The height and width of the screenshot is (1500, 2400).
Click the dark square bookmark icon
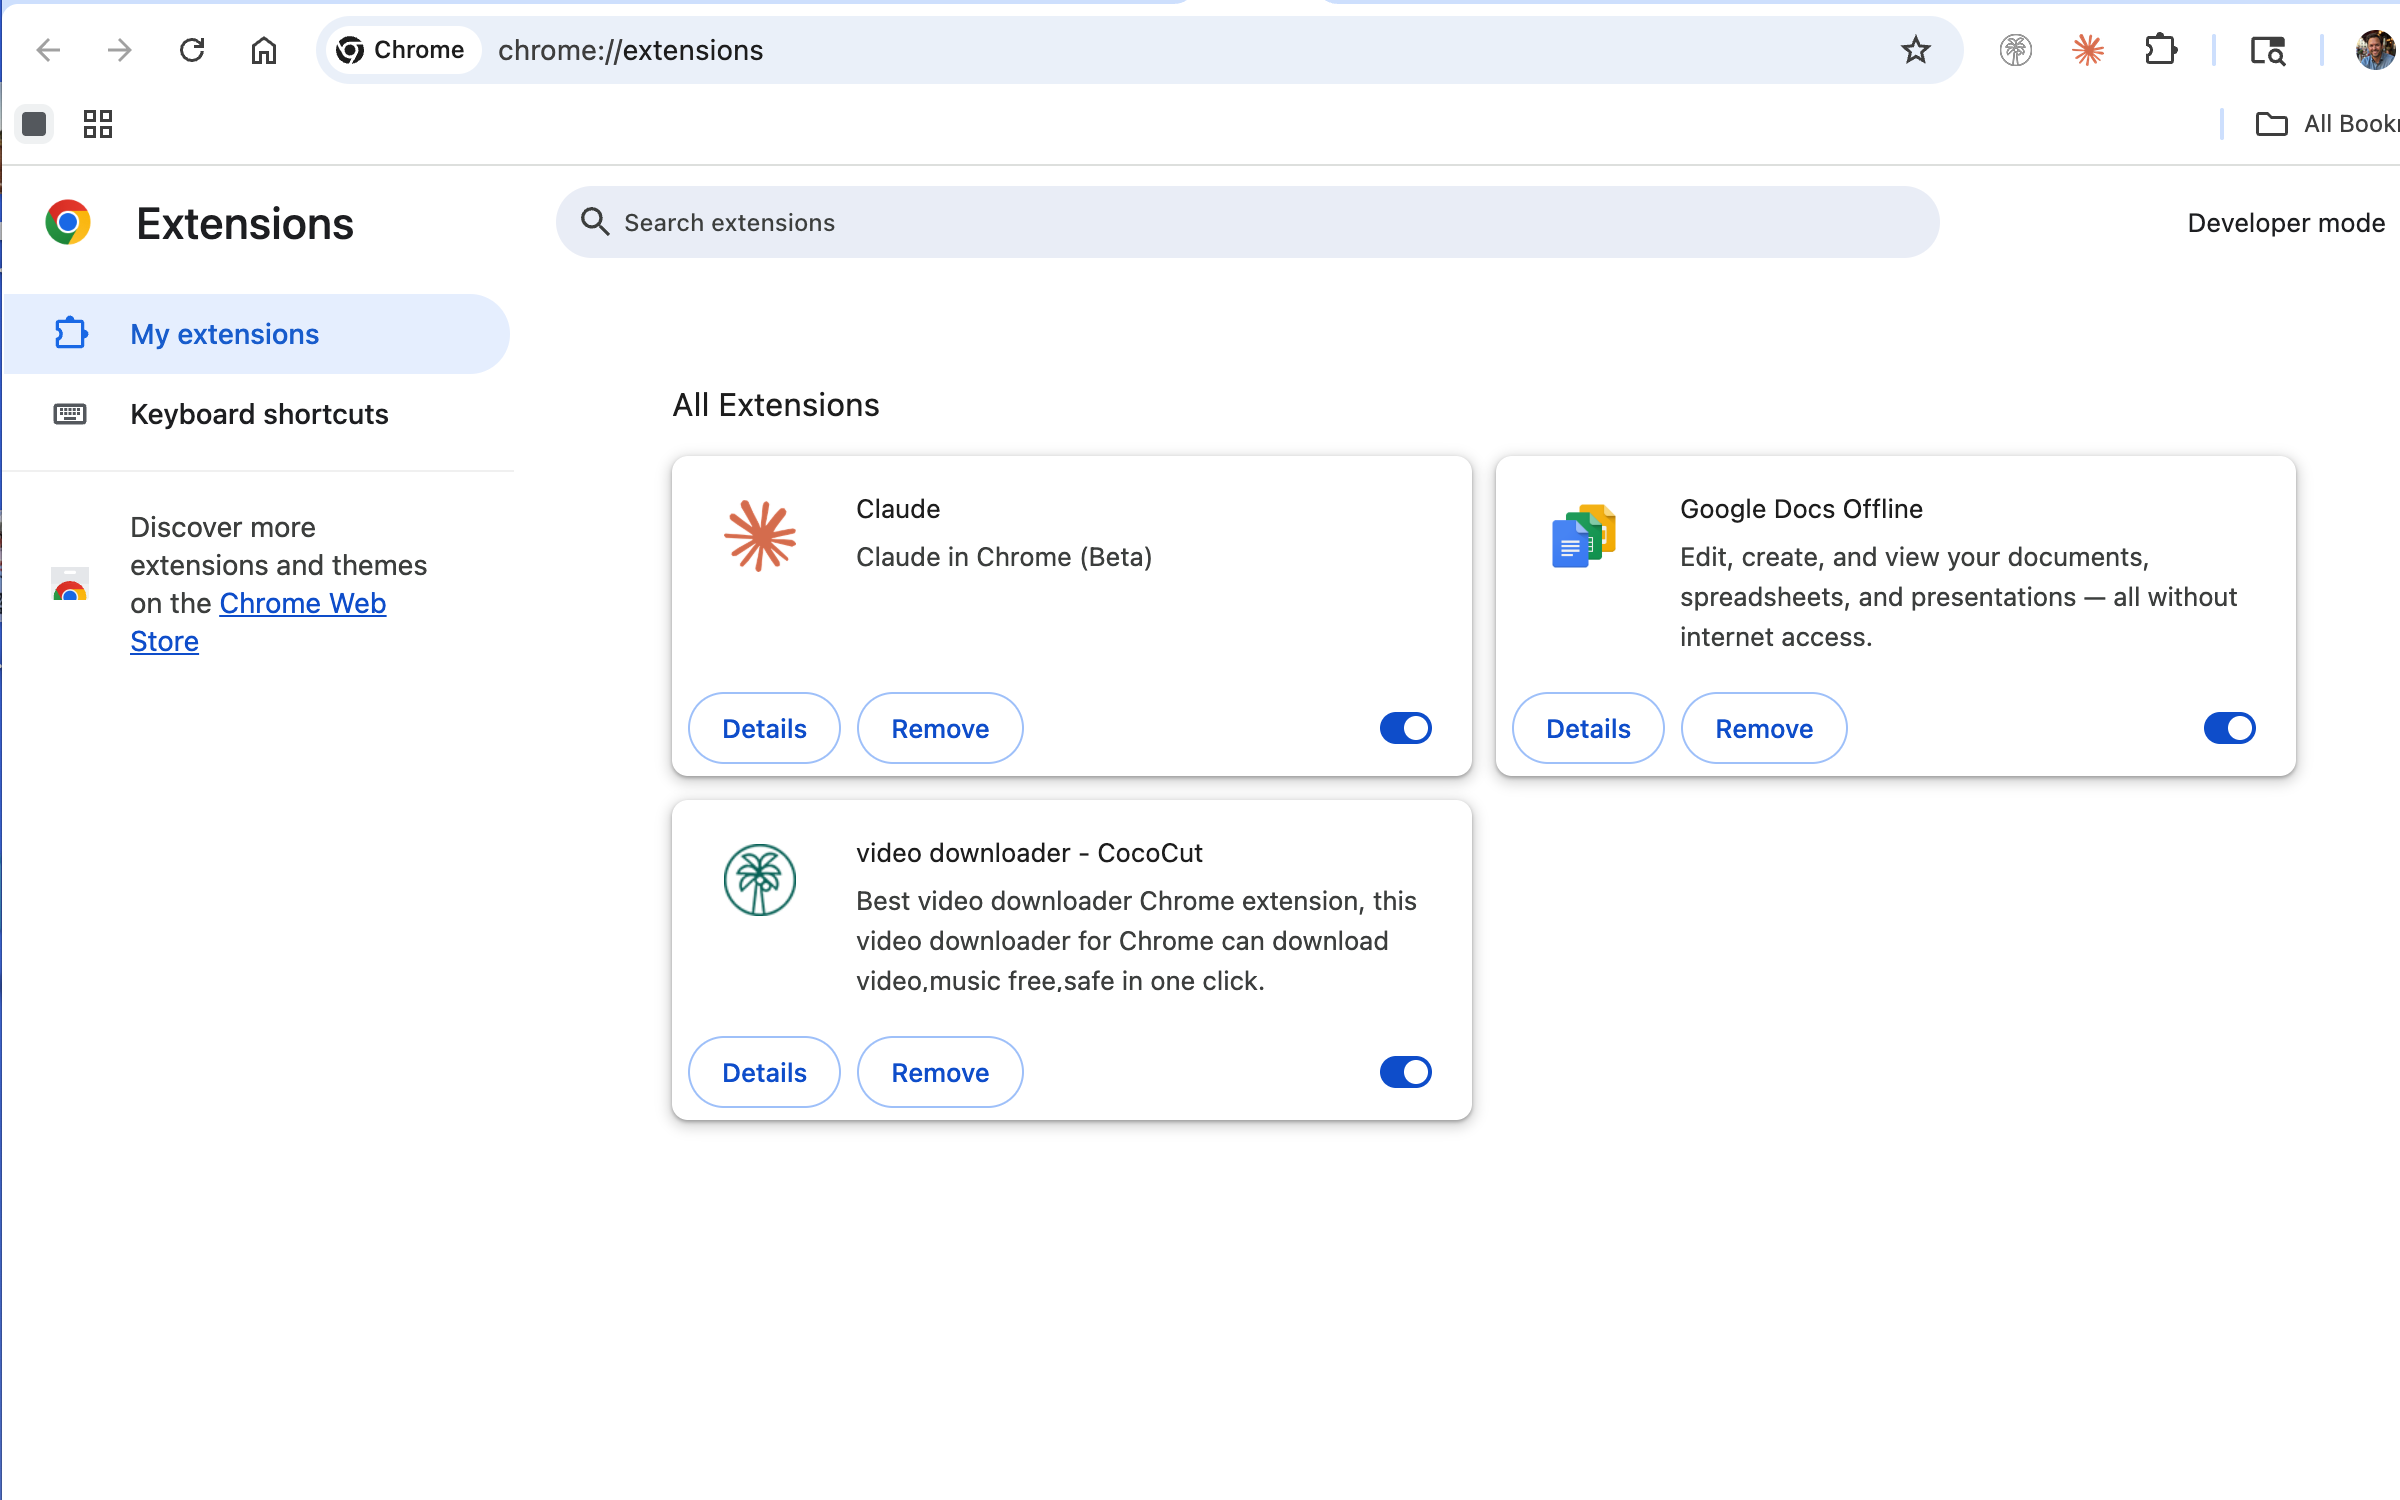click(x=34, y=124)
